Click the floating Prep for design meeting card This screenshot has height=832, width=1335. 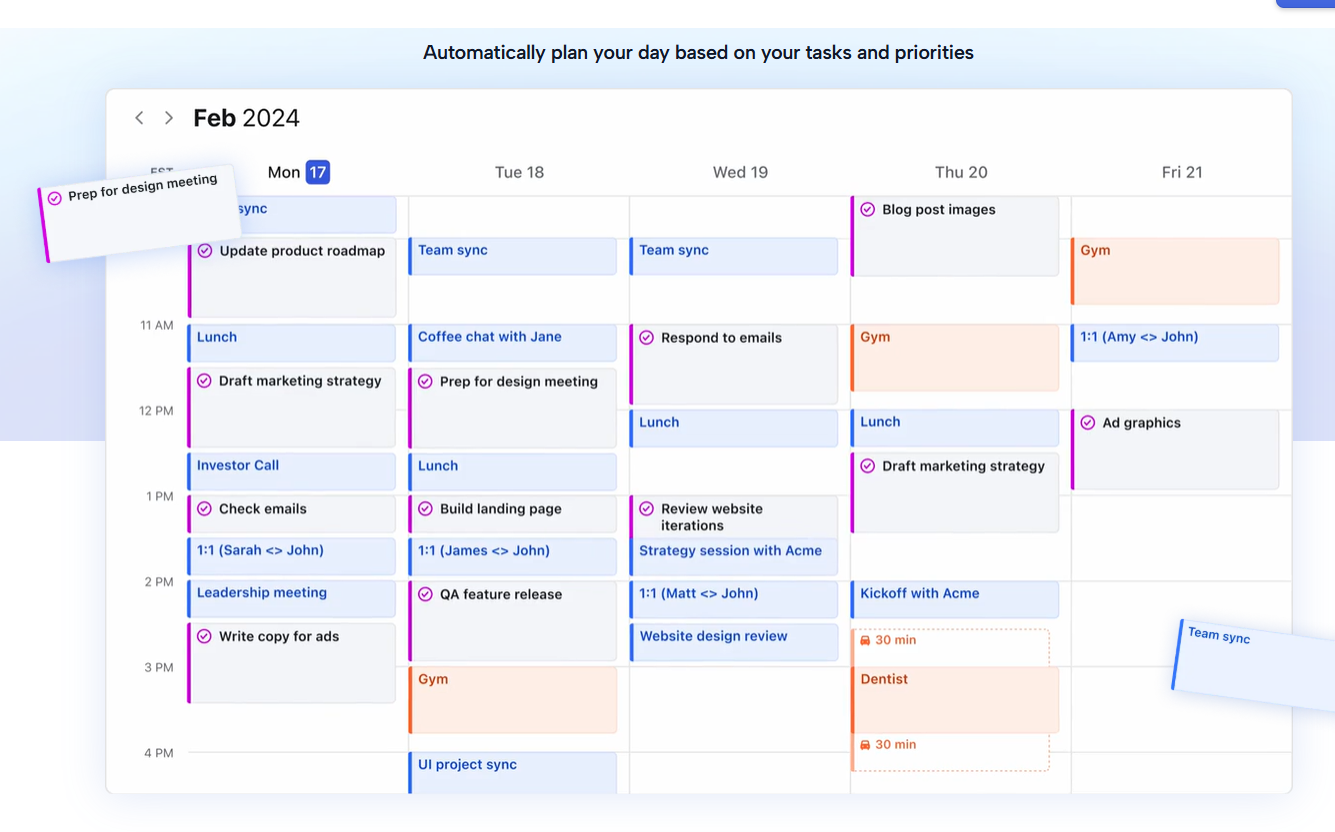(140, 213)
